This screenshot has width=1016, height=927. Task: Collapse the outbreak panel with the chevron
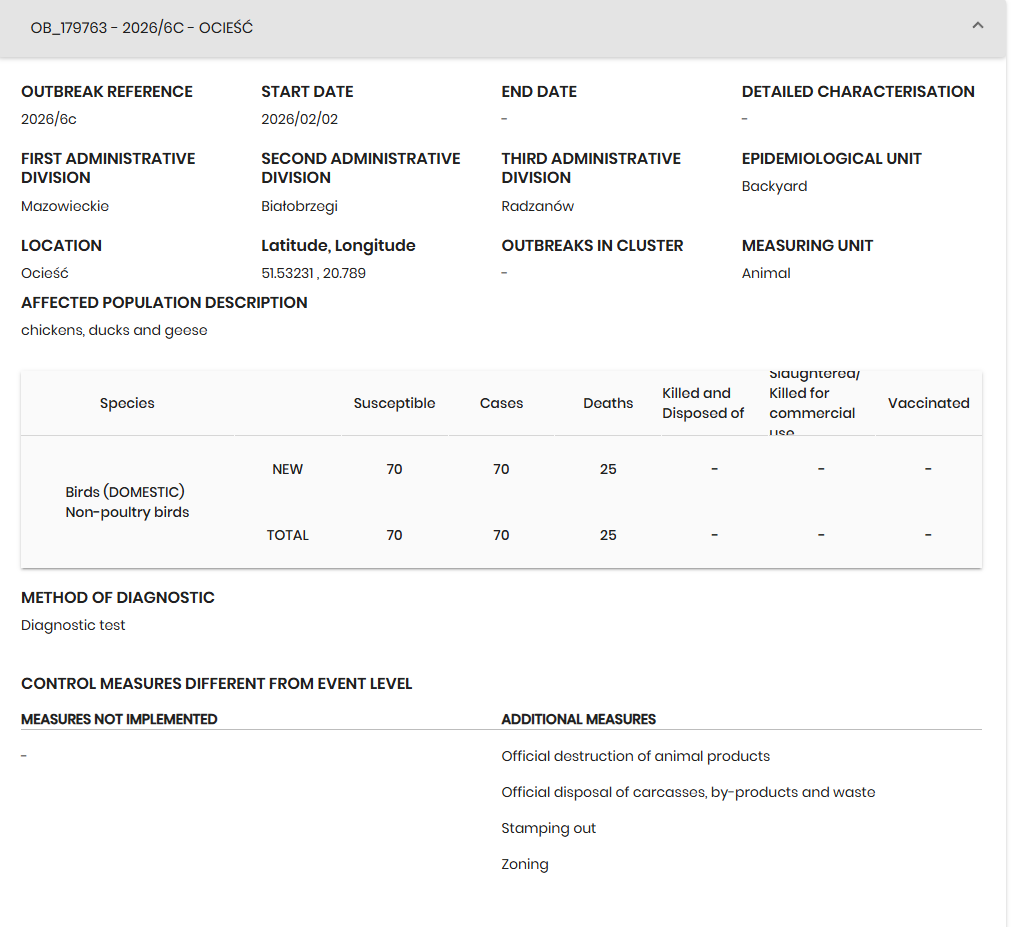click(x=977, y=26)
